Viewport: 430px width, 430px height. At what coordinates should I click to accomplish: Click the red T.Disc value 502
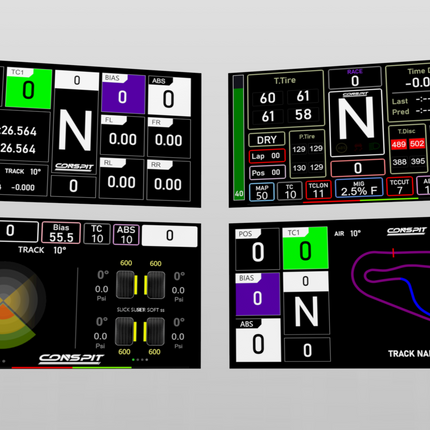417,144
